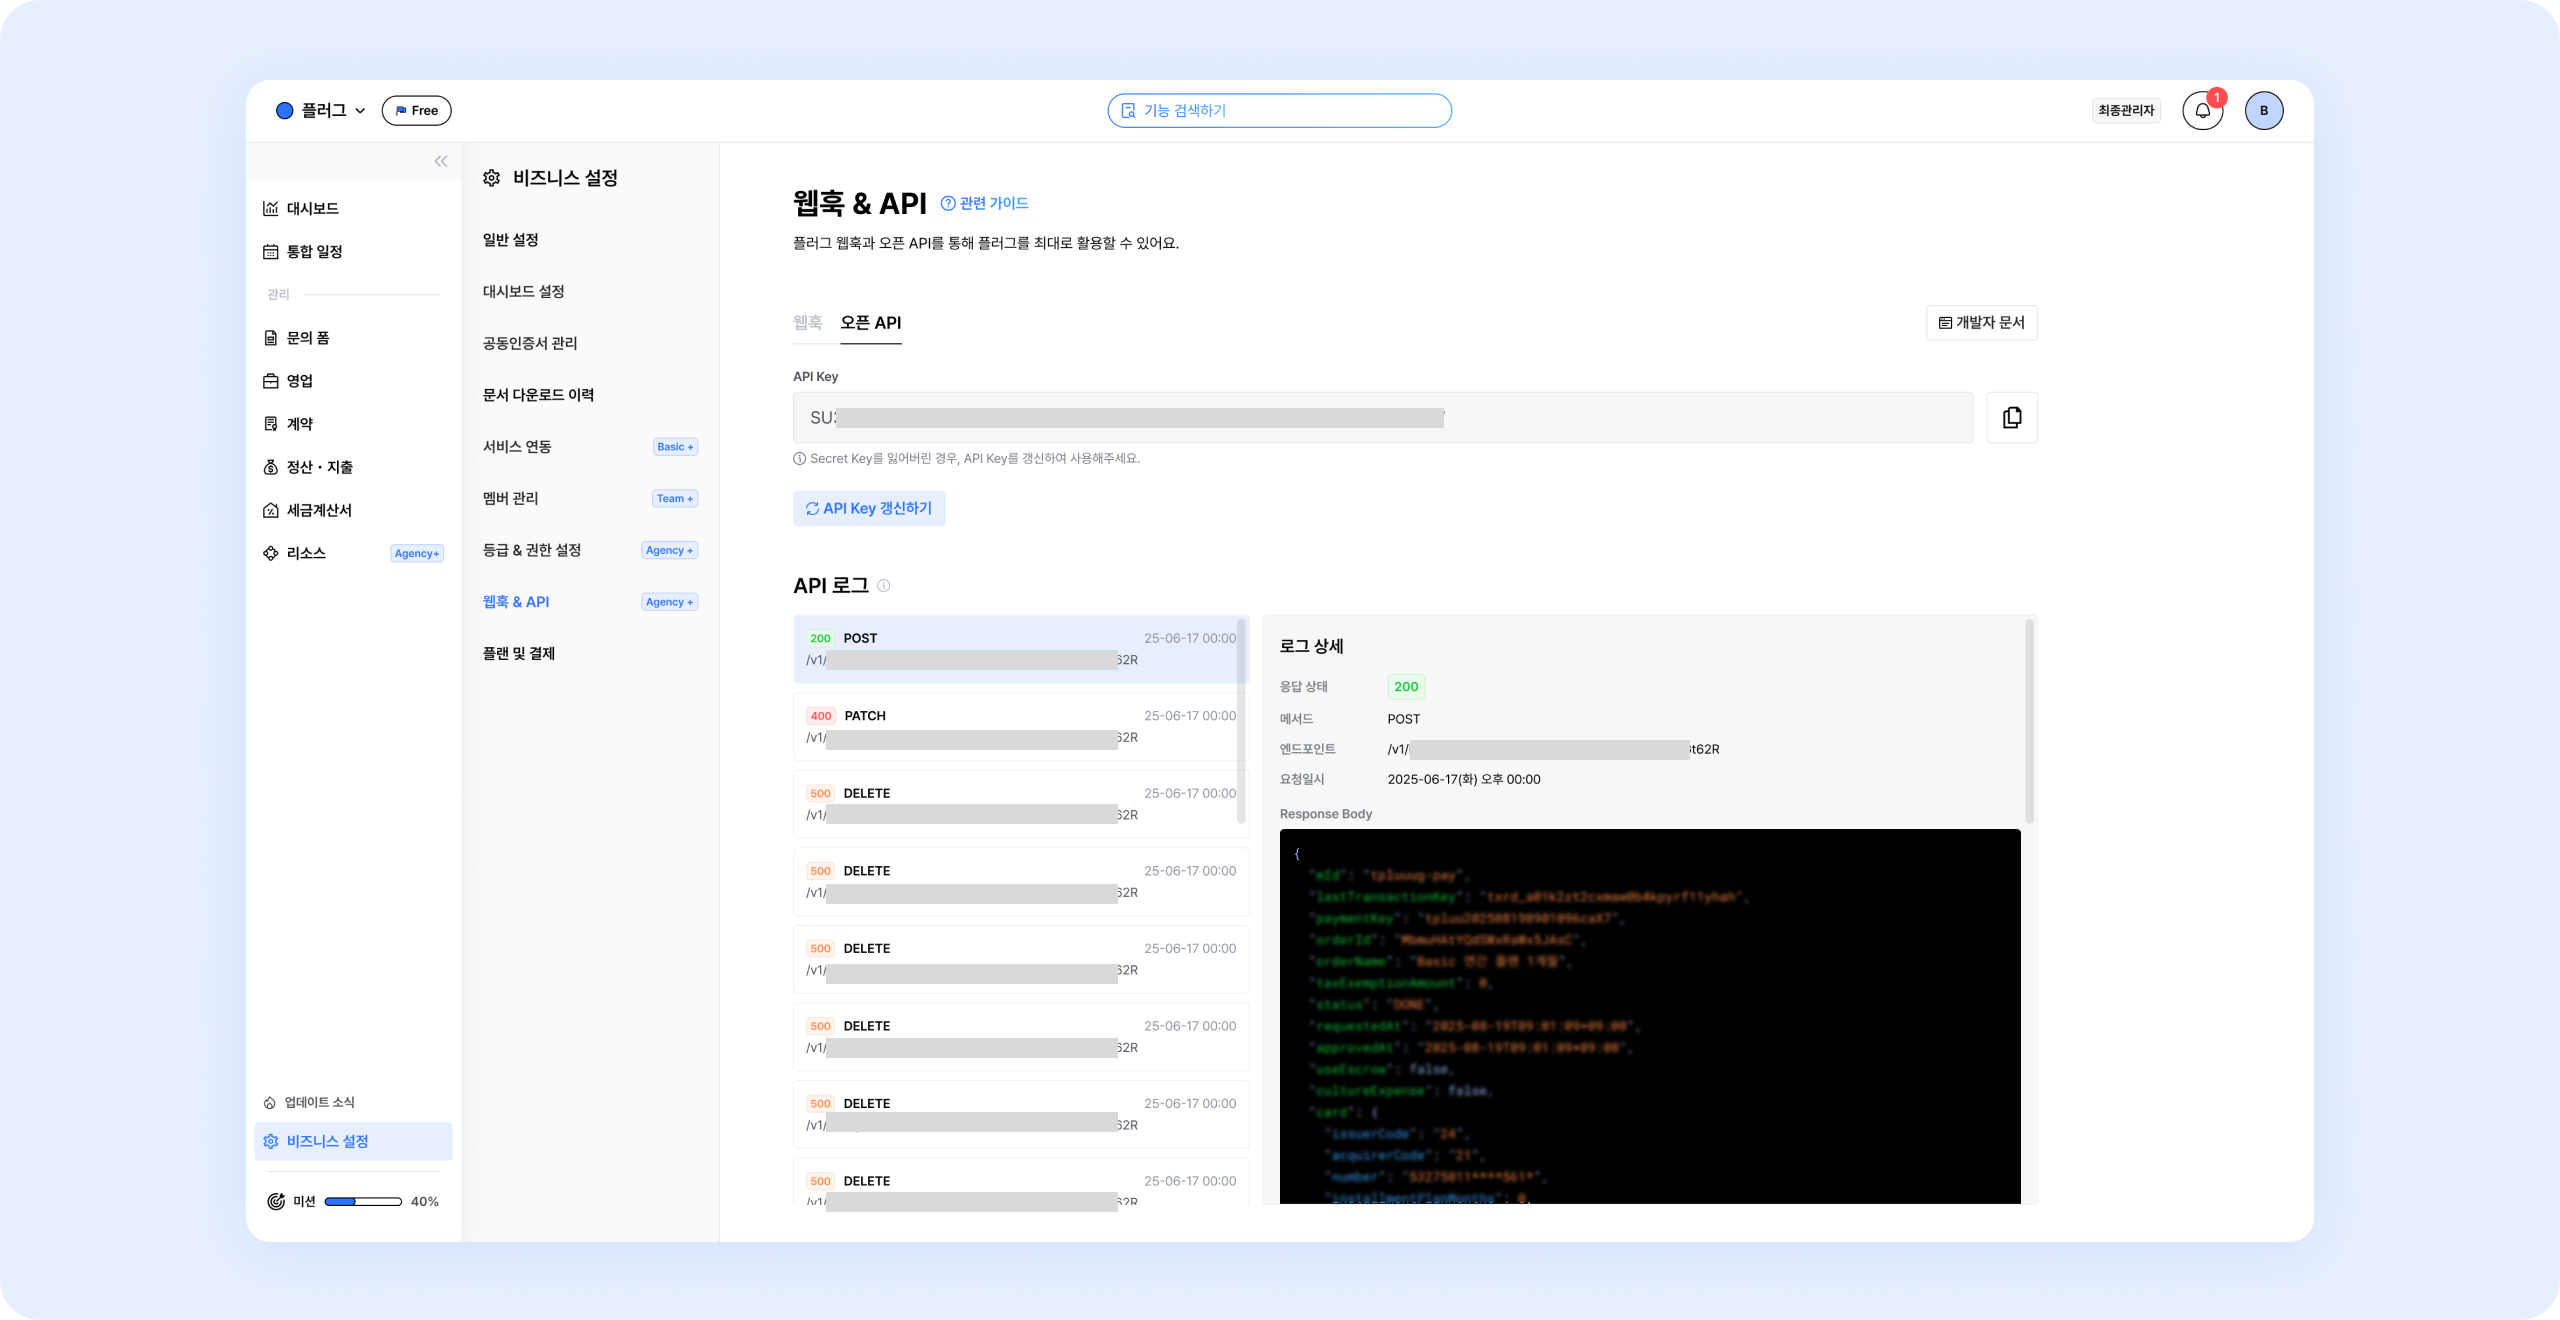Screen dimensions: 2560x1320
Task: Open 업데이트 소식 in sidebar
Action: pos(318,1102)
